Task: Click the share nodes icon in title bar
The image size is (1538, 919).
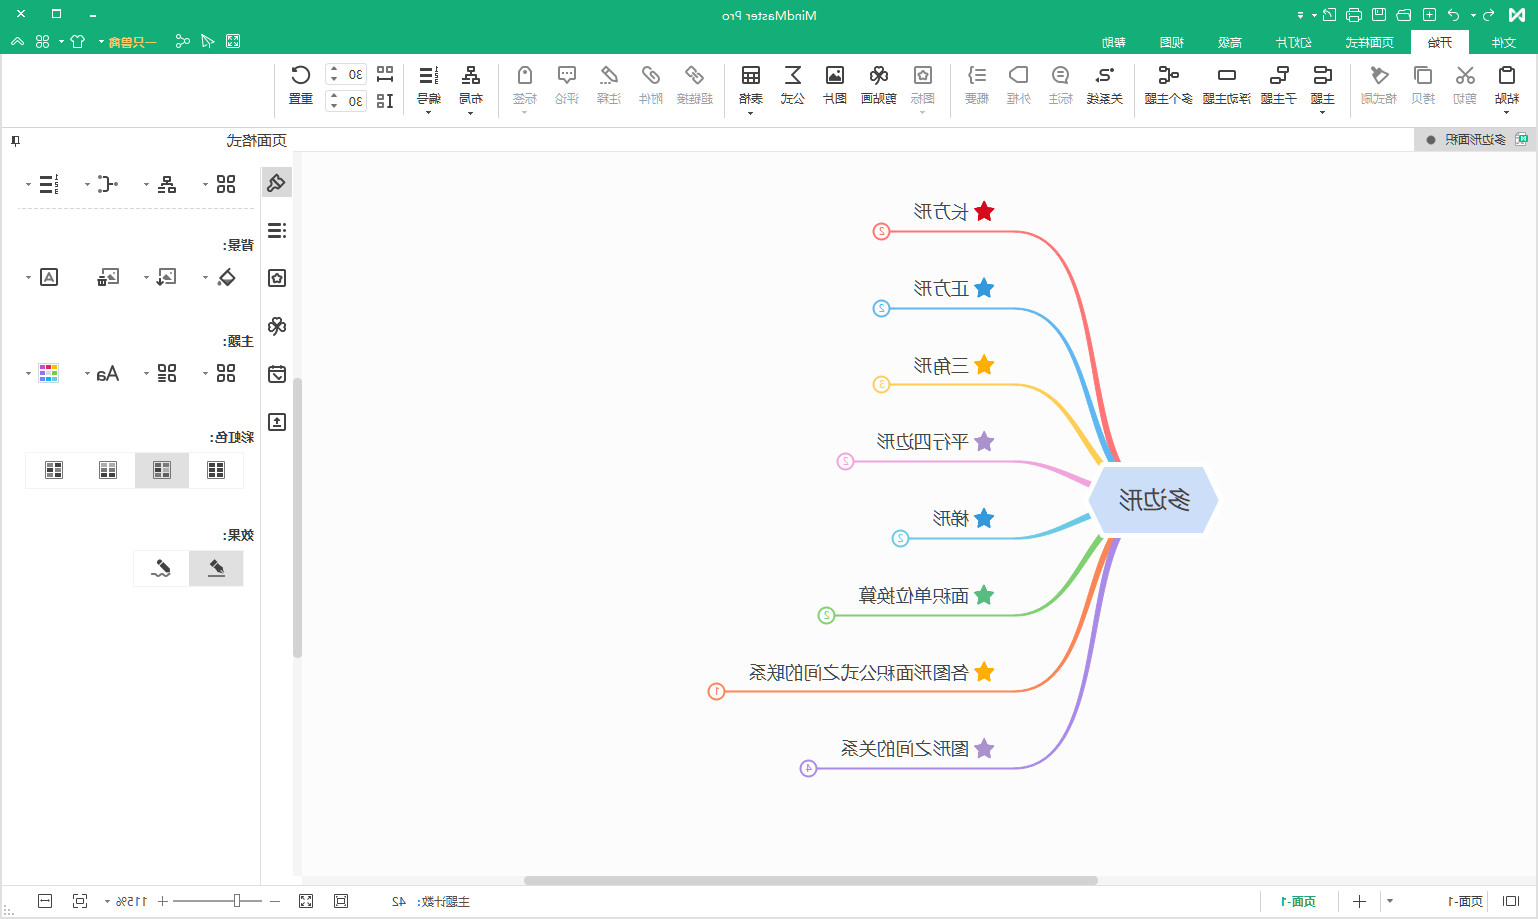Action: (182, 41)
